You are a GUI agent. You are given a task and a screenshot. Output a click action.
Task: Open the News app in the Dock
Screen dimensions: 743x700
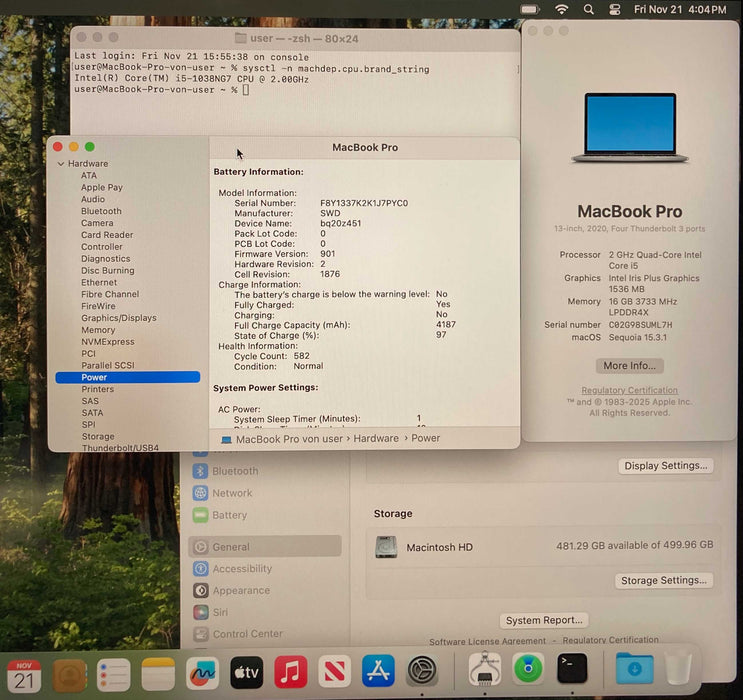335,671
